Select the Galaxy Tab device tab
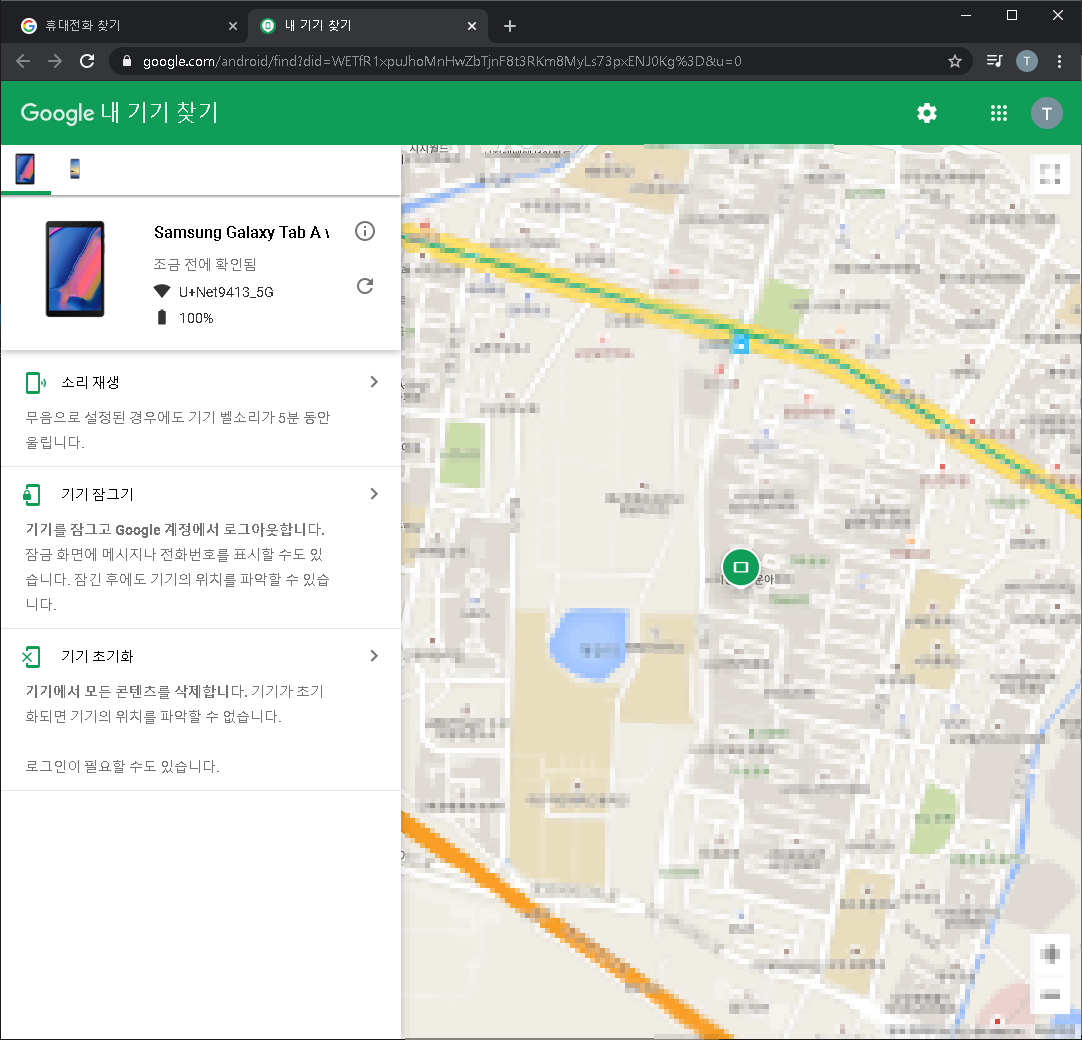This screenshot has height=1040, width=1082. click(26, 169)
